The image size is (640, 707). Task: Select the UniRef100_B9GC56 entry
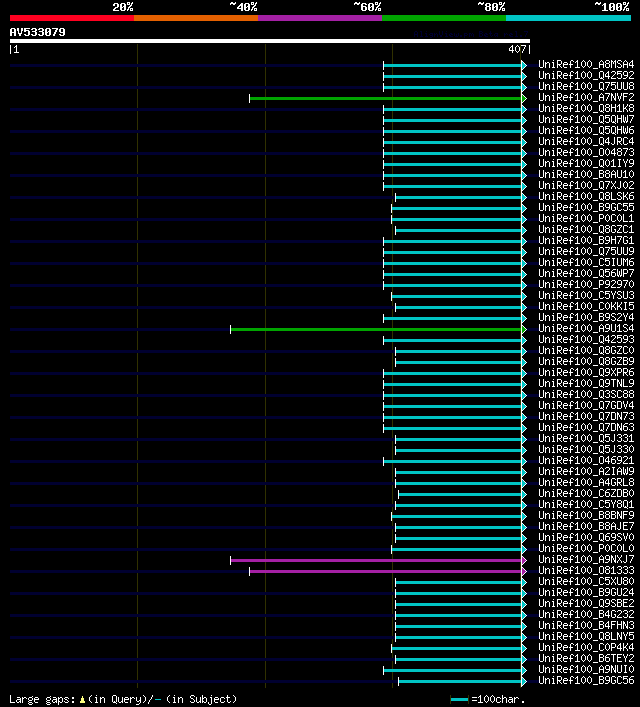coord(586,680)
